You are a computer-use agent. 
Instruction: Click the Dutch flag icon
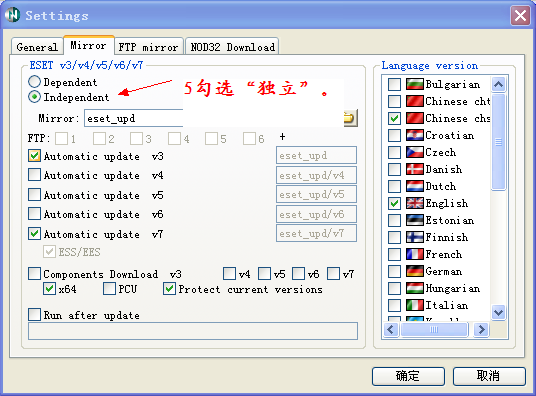pos(415,186)
